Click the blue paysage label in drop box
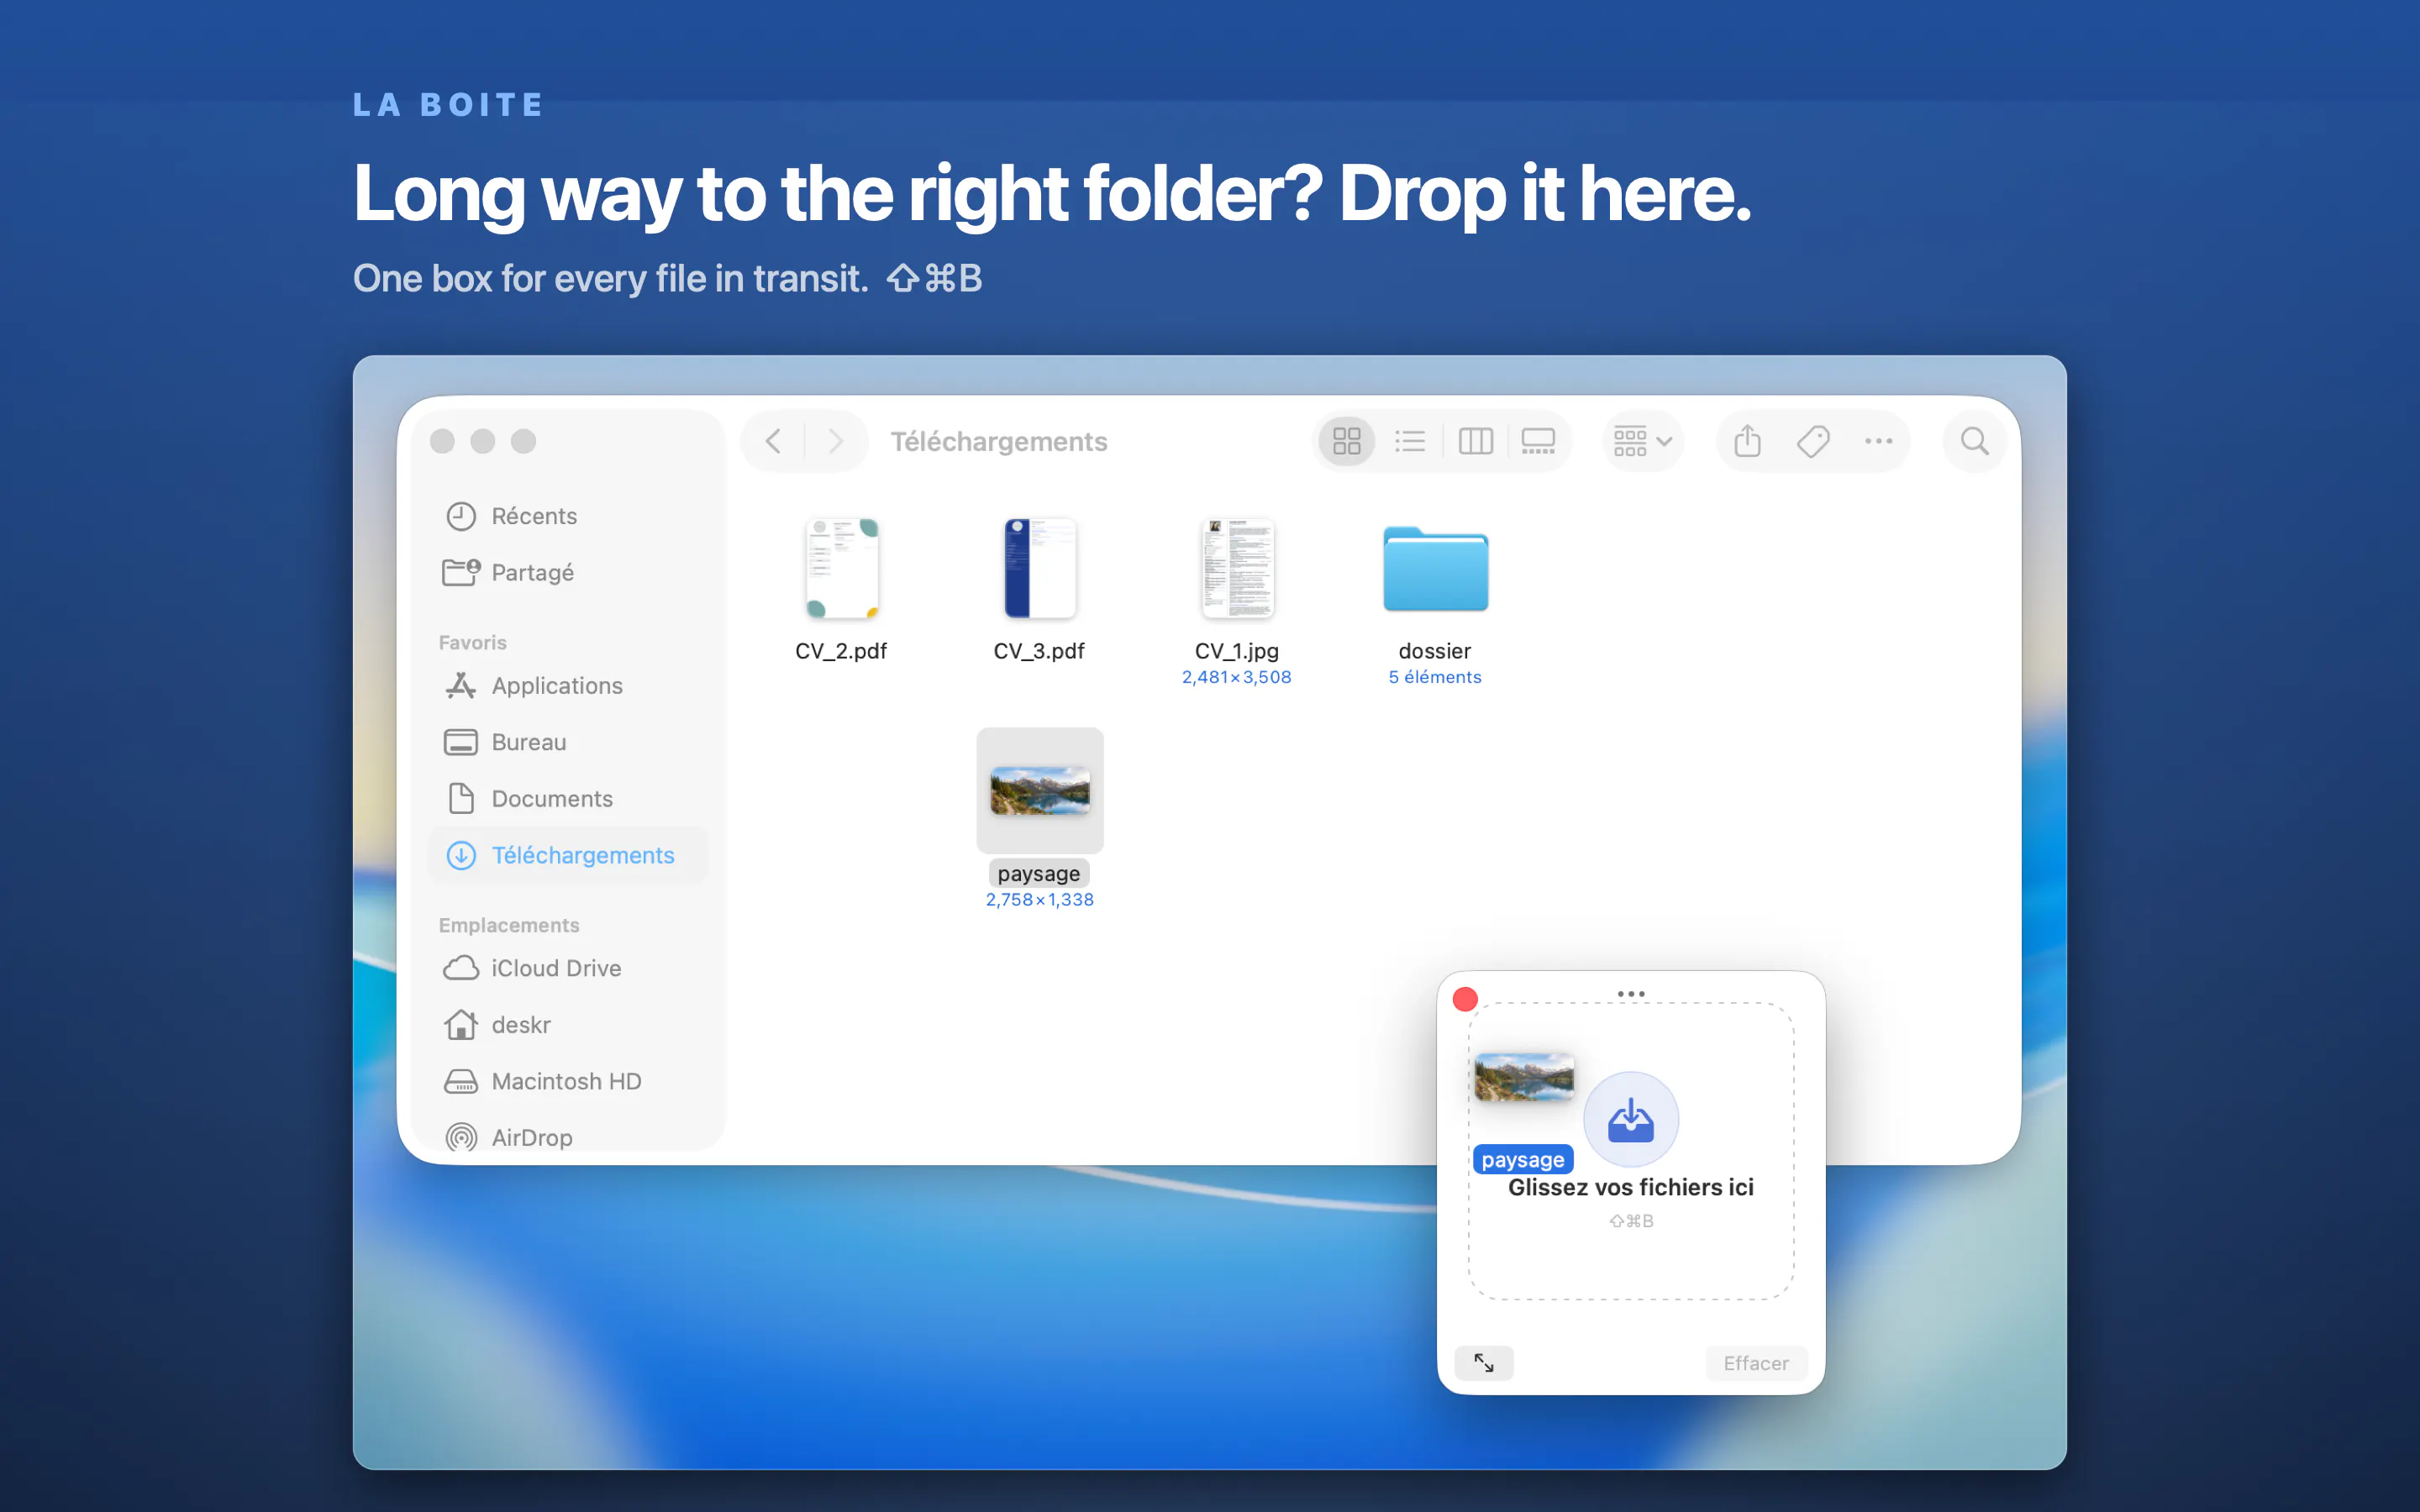2420x1512 pixels. coord(1523,1160)
